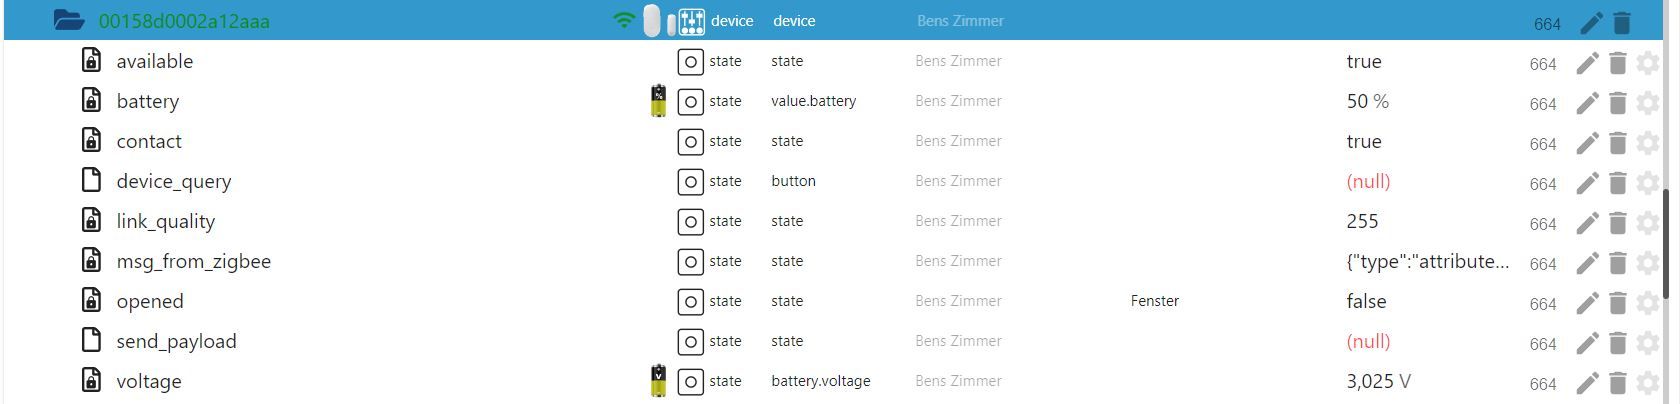Click the green wifi signal icon
This screenshot has width=1680, height=404.
[x=624, y=20]
